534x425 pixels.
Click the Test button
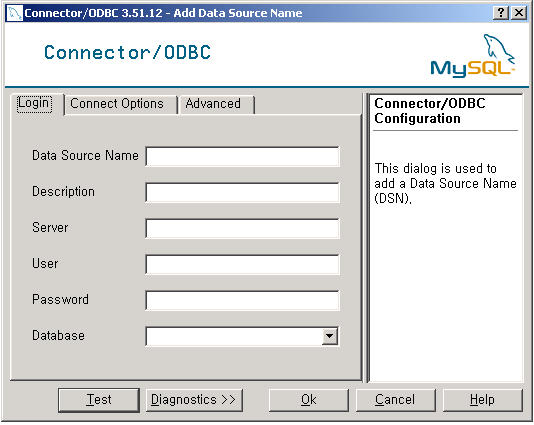[99, 400]
